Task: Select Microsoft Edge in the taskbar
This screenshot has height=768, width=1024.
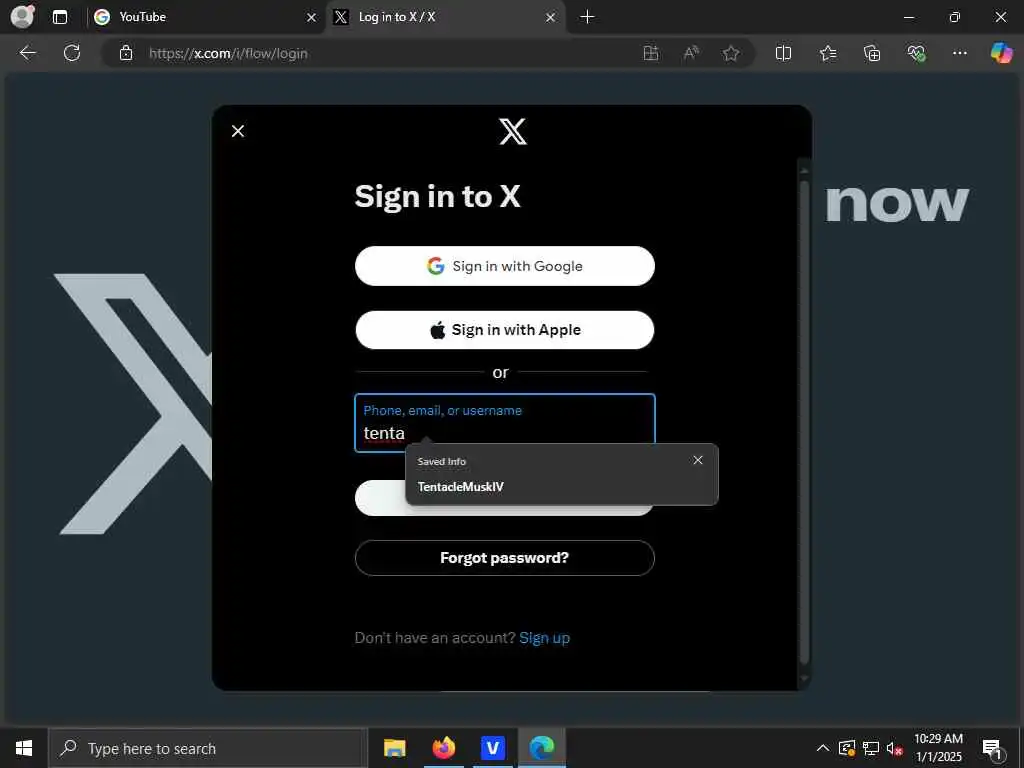Action: 541,748
